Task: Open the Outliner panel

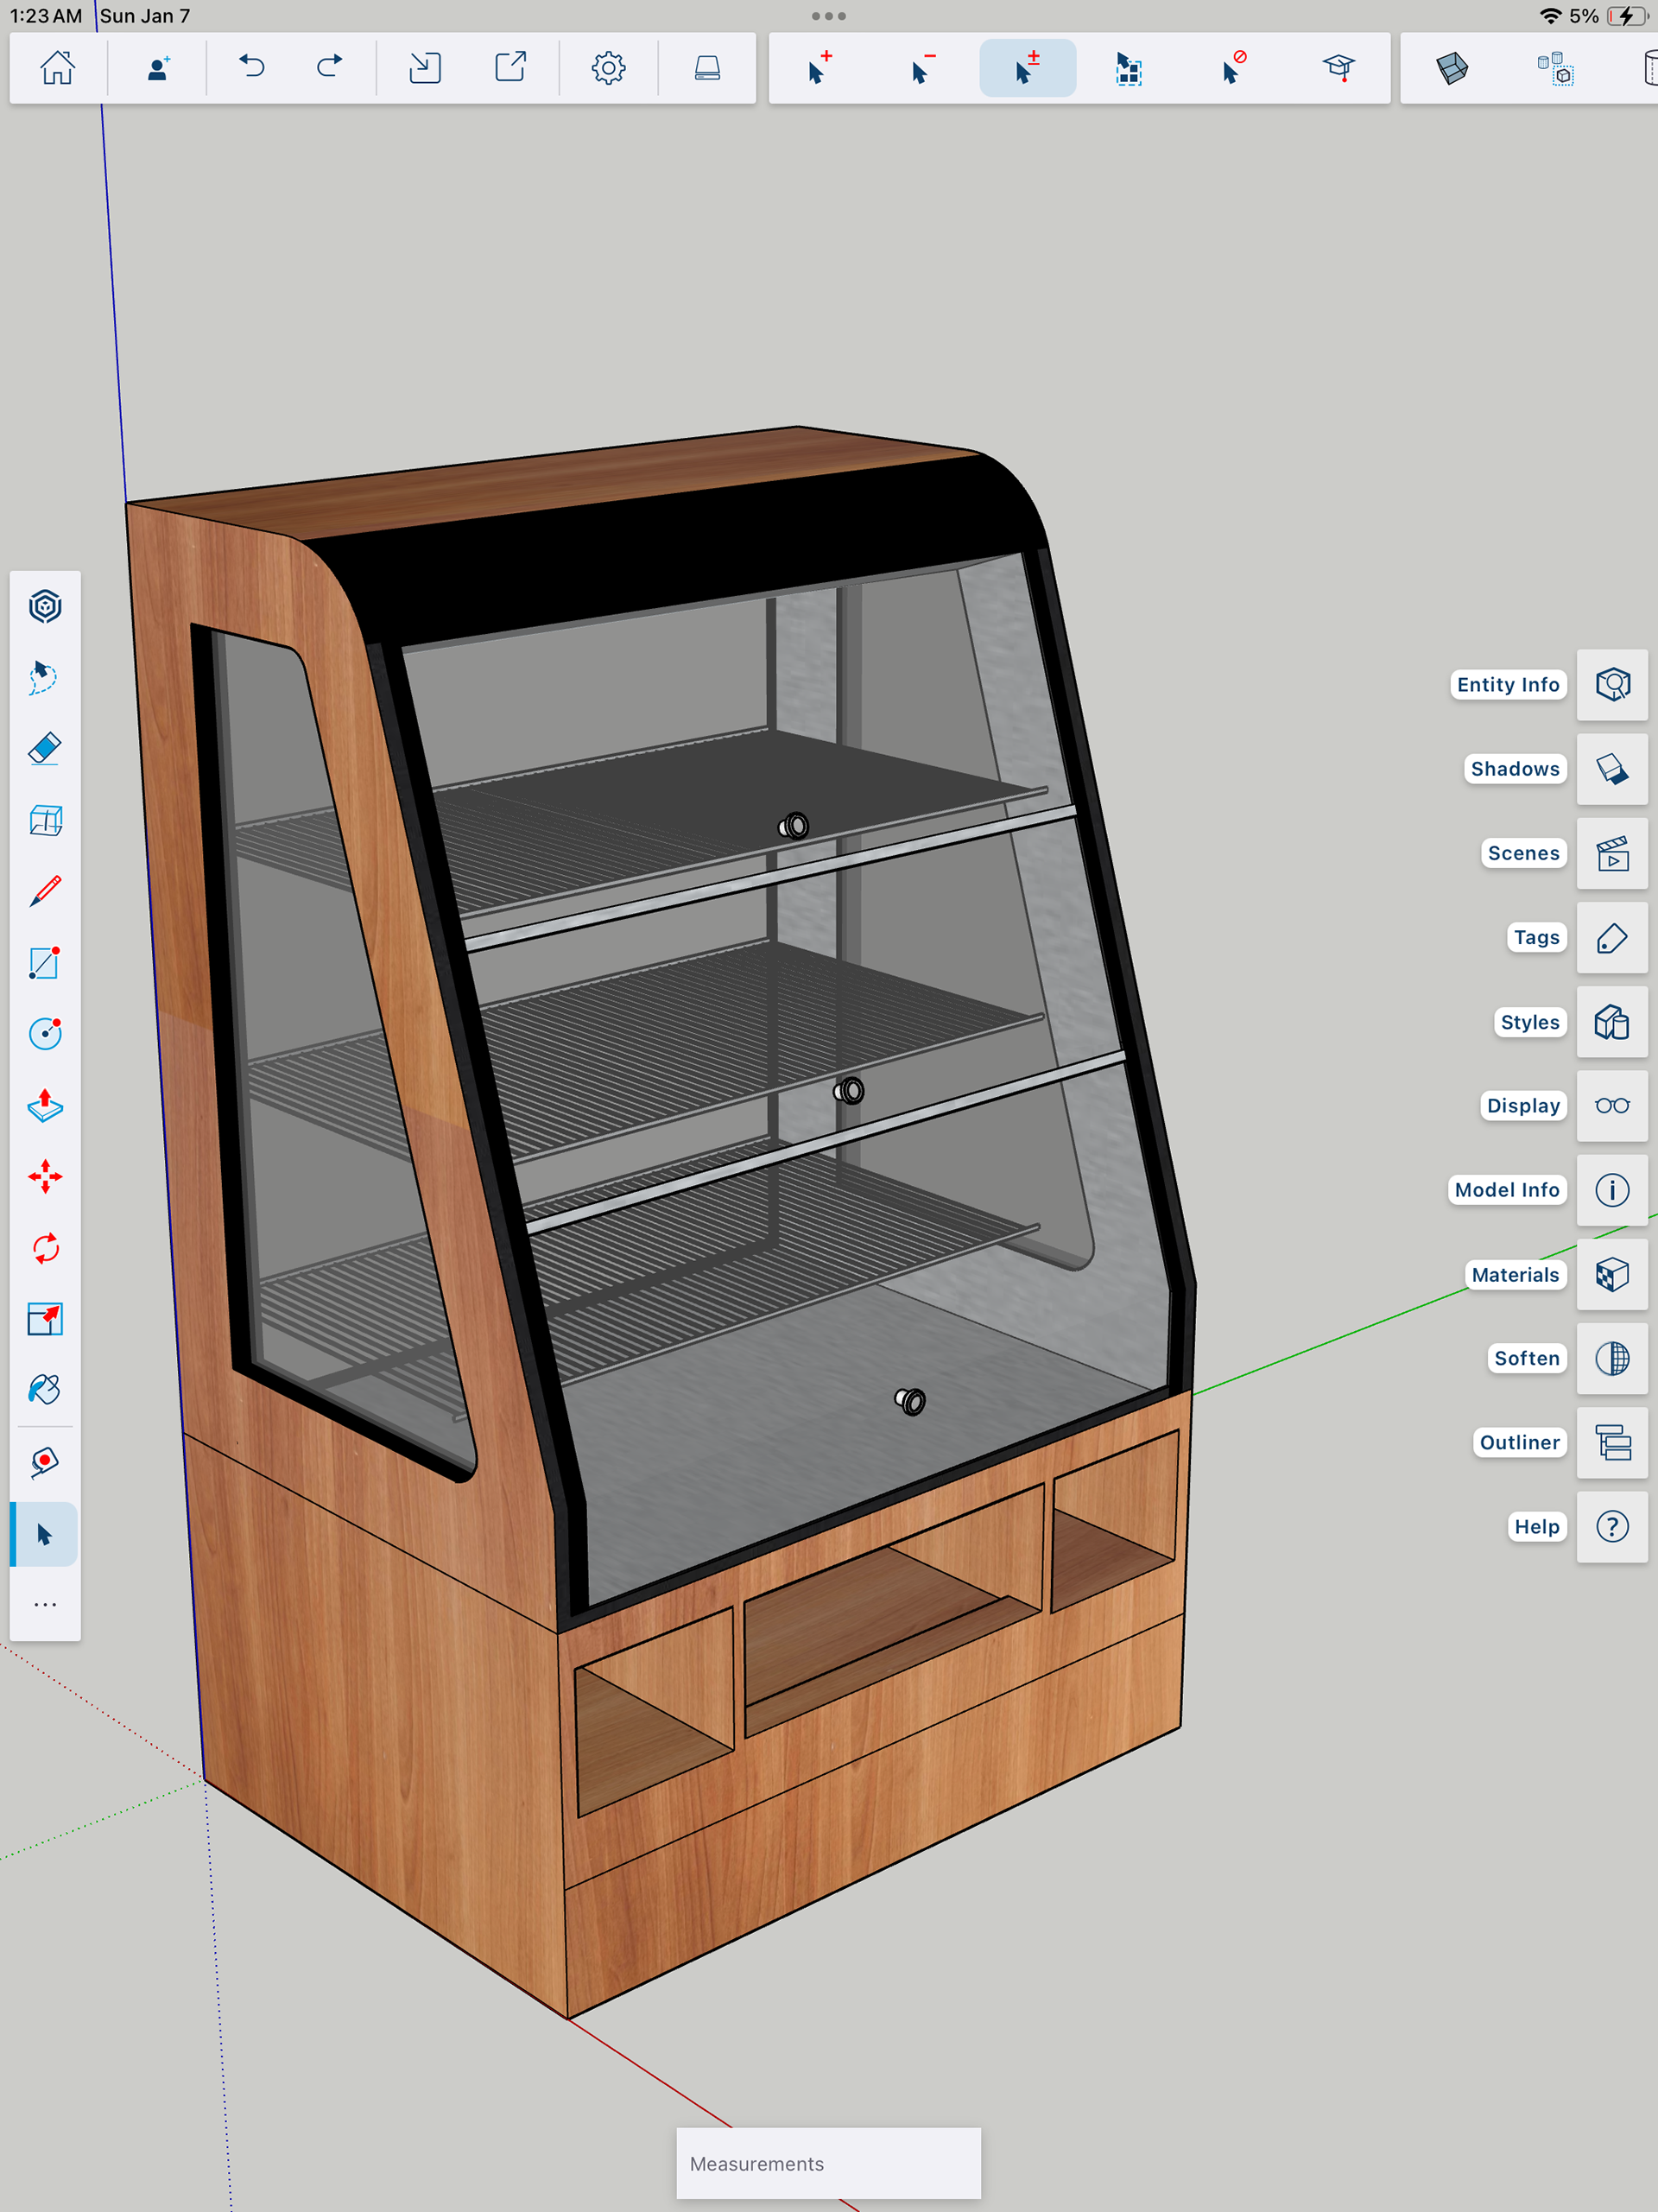Action: [1611, 1443]
